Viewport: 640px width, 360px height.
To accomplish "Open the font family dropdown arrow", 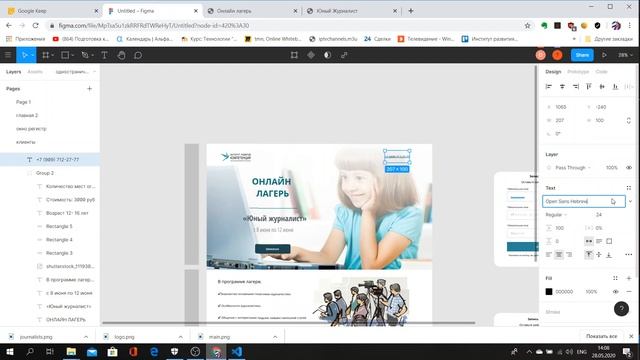I will pos(631,201).
